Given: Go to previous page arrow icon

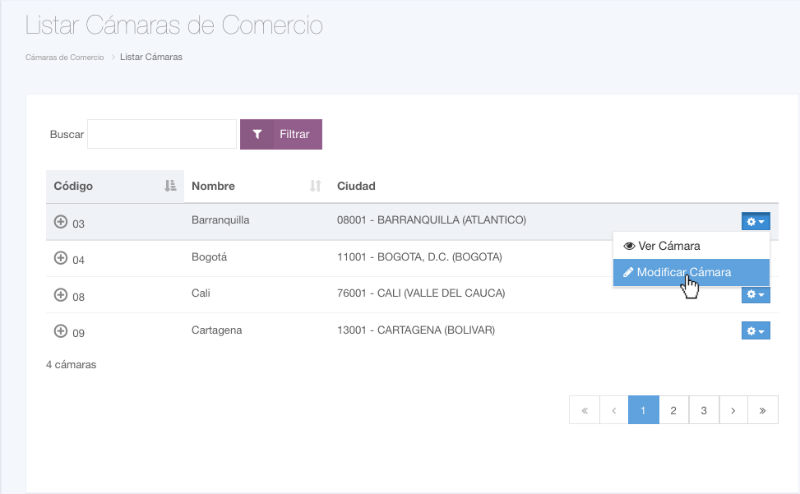Looking at the screenshot, I should coord(614,410).
